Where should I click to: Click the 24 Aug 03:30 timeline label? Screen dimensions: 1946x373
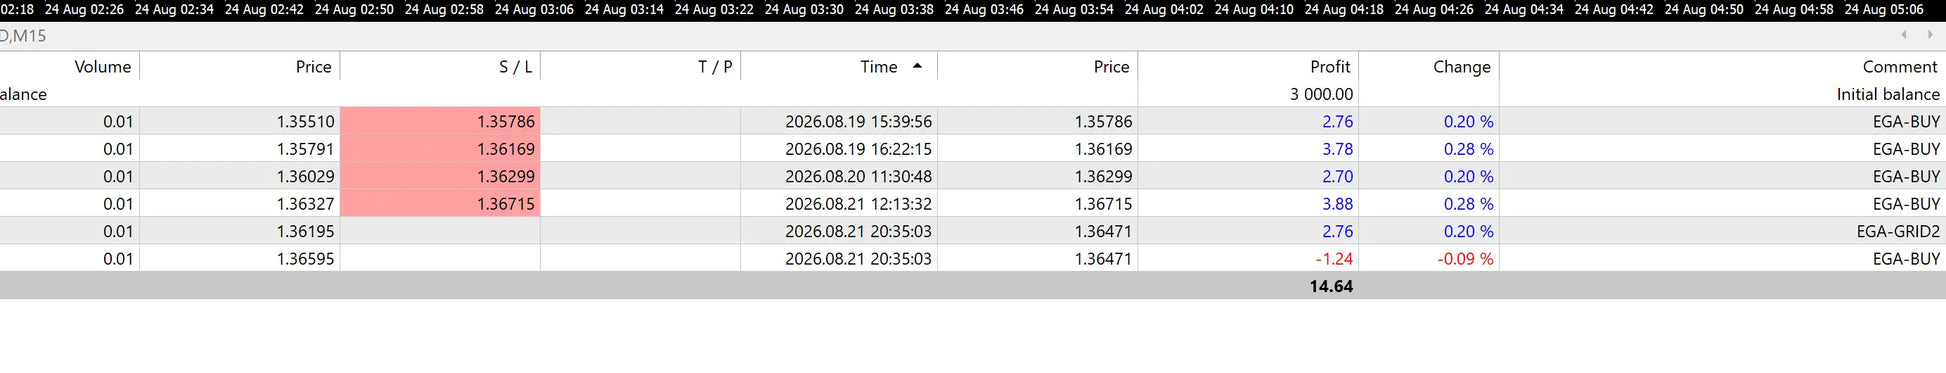tap(804, 9)
